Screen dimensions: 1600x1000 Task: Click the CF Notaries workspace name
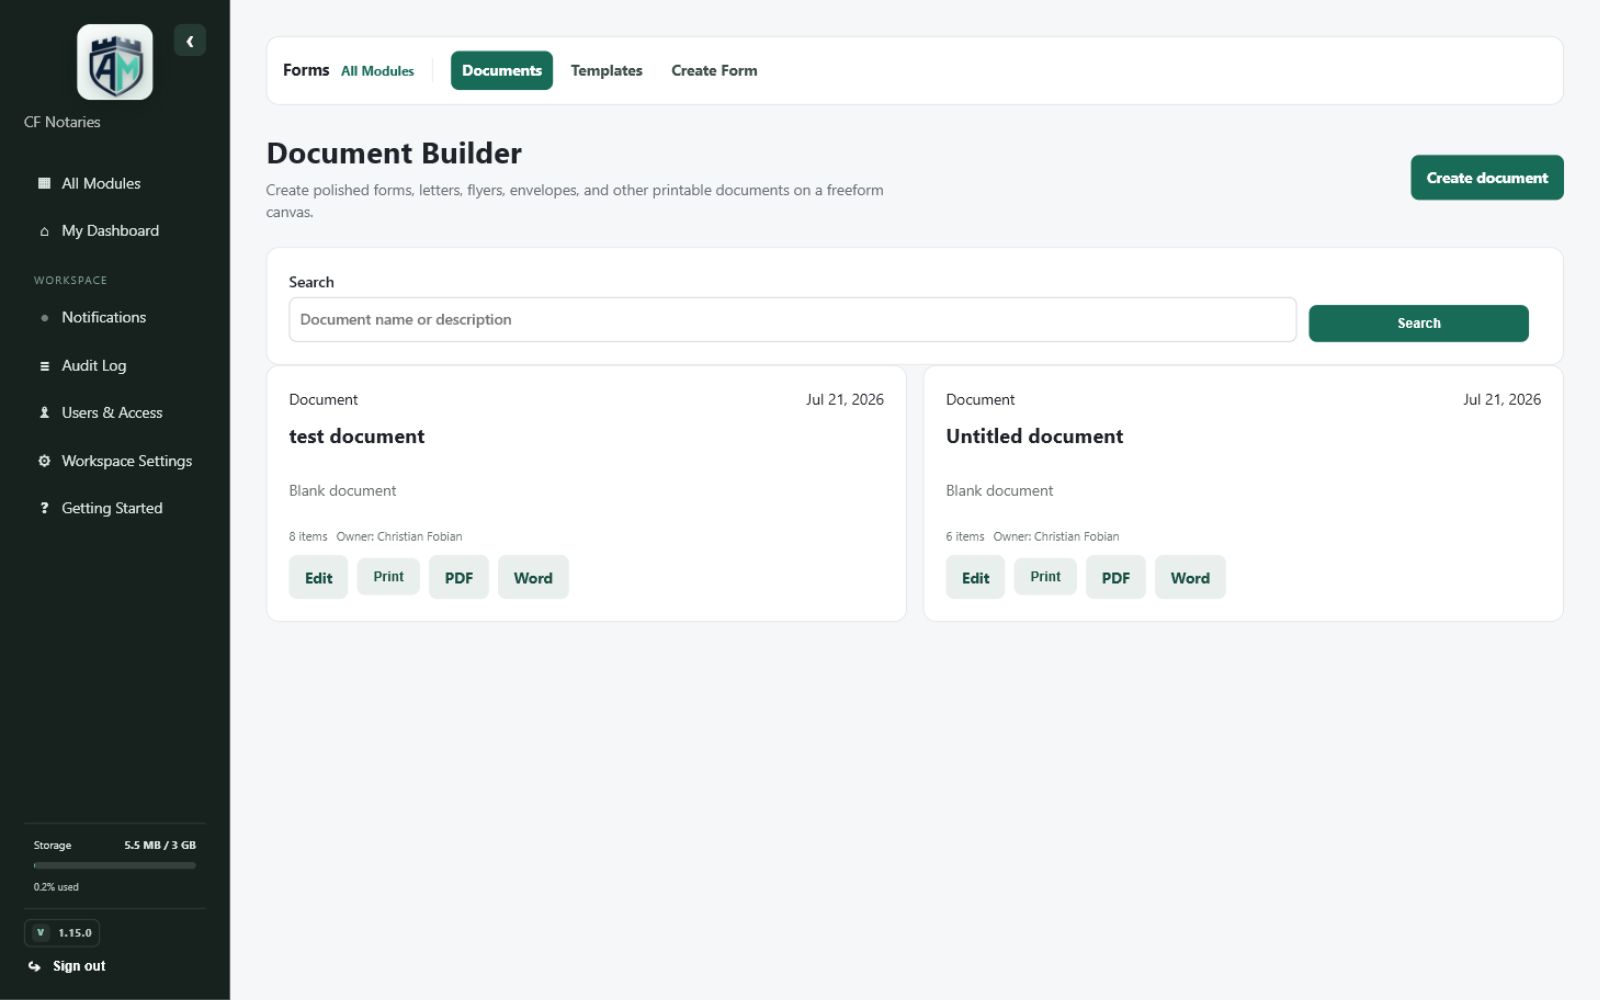point(62,122)
